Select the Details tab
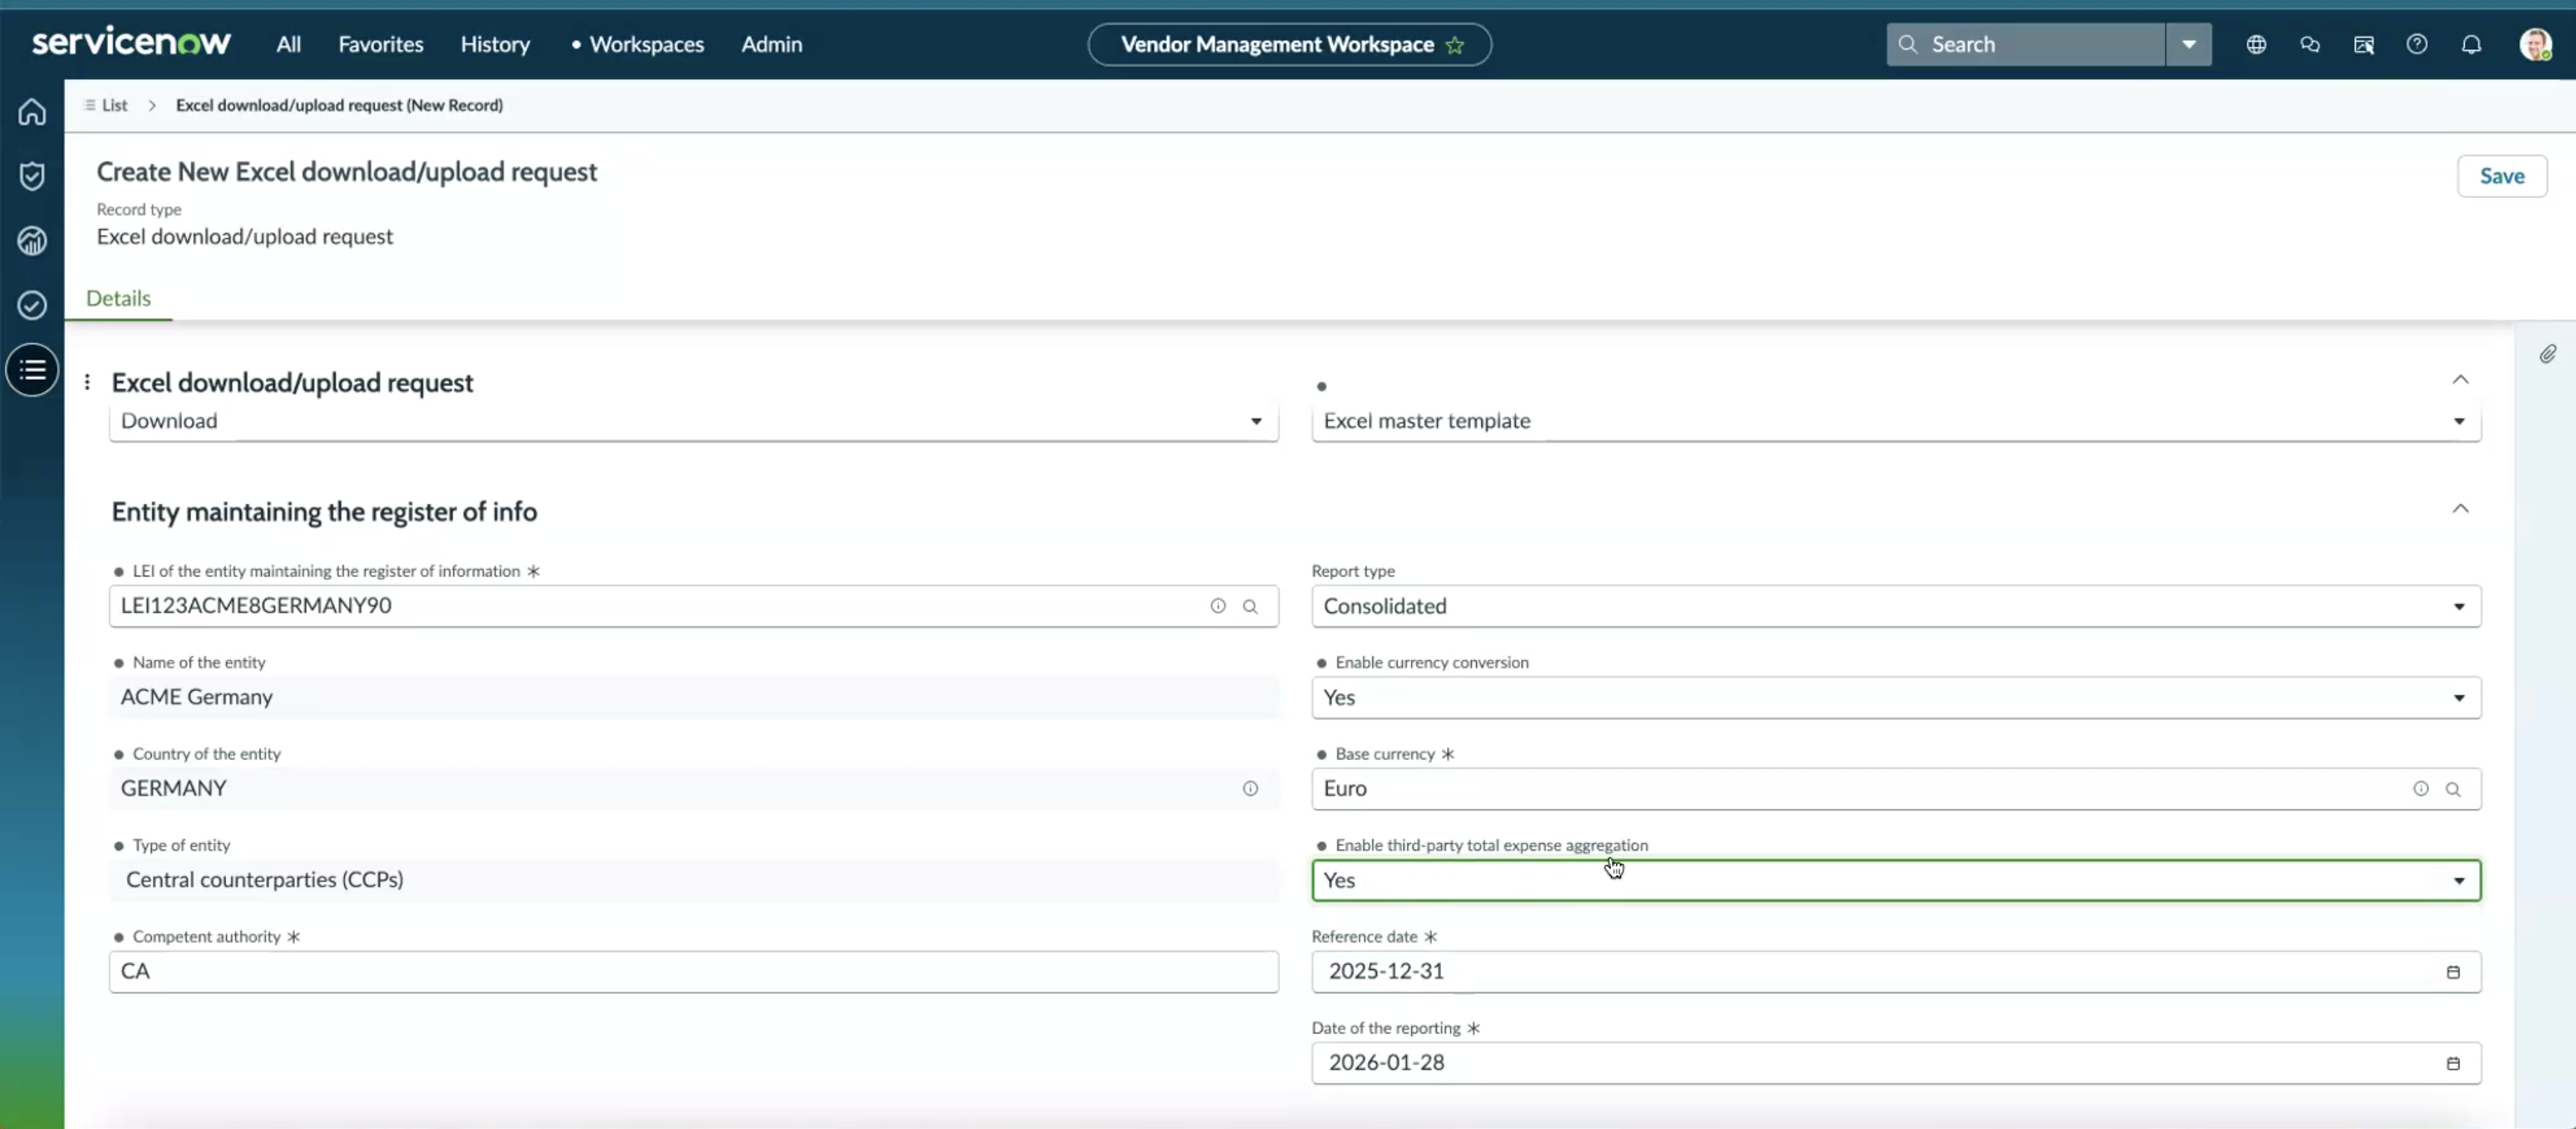The width and height of the screenshot is (2576, 1129). pyautogui.click(x=118, y=298)
